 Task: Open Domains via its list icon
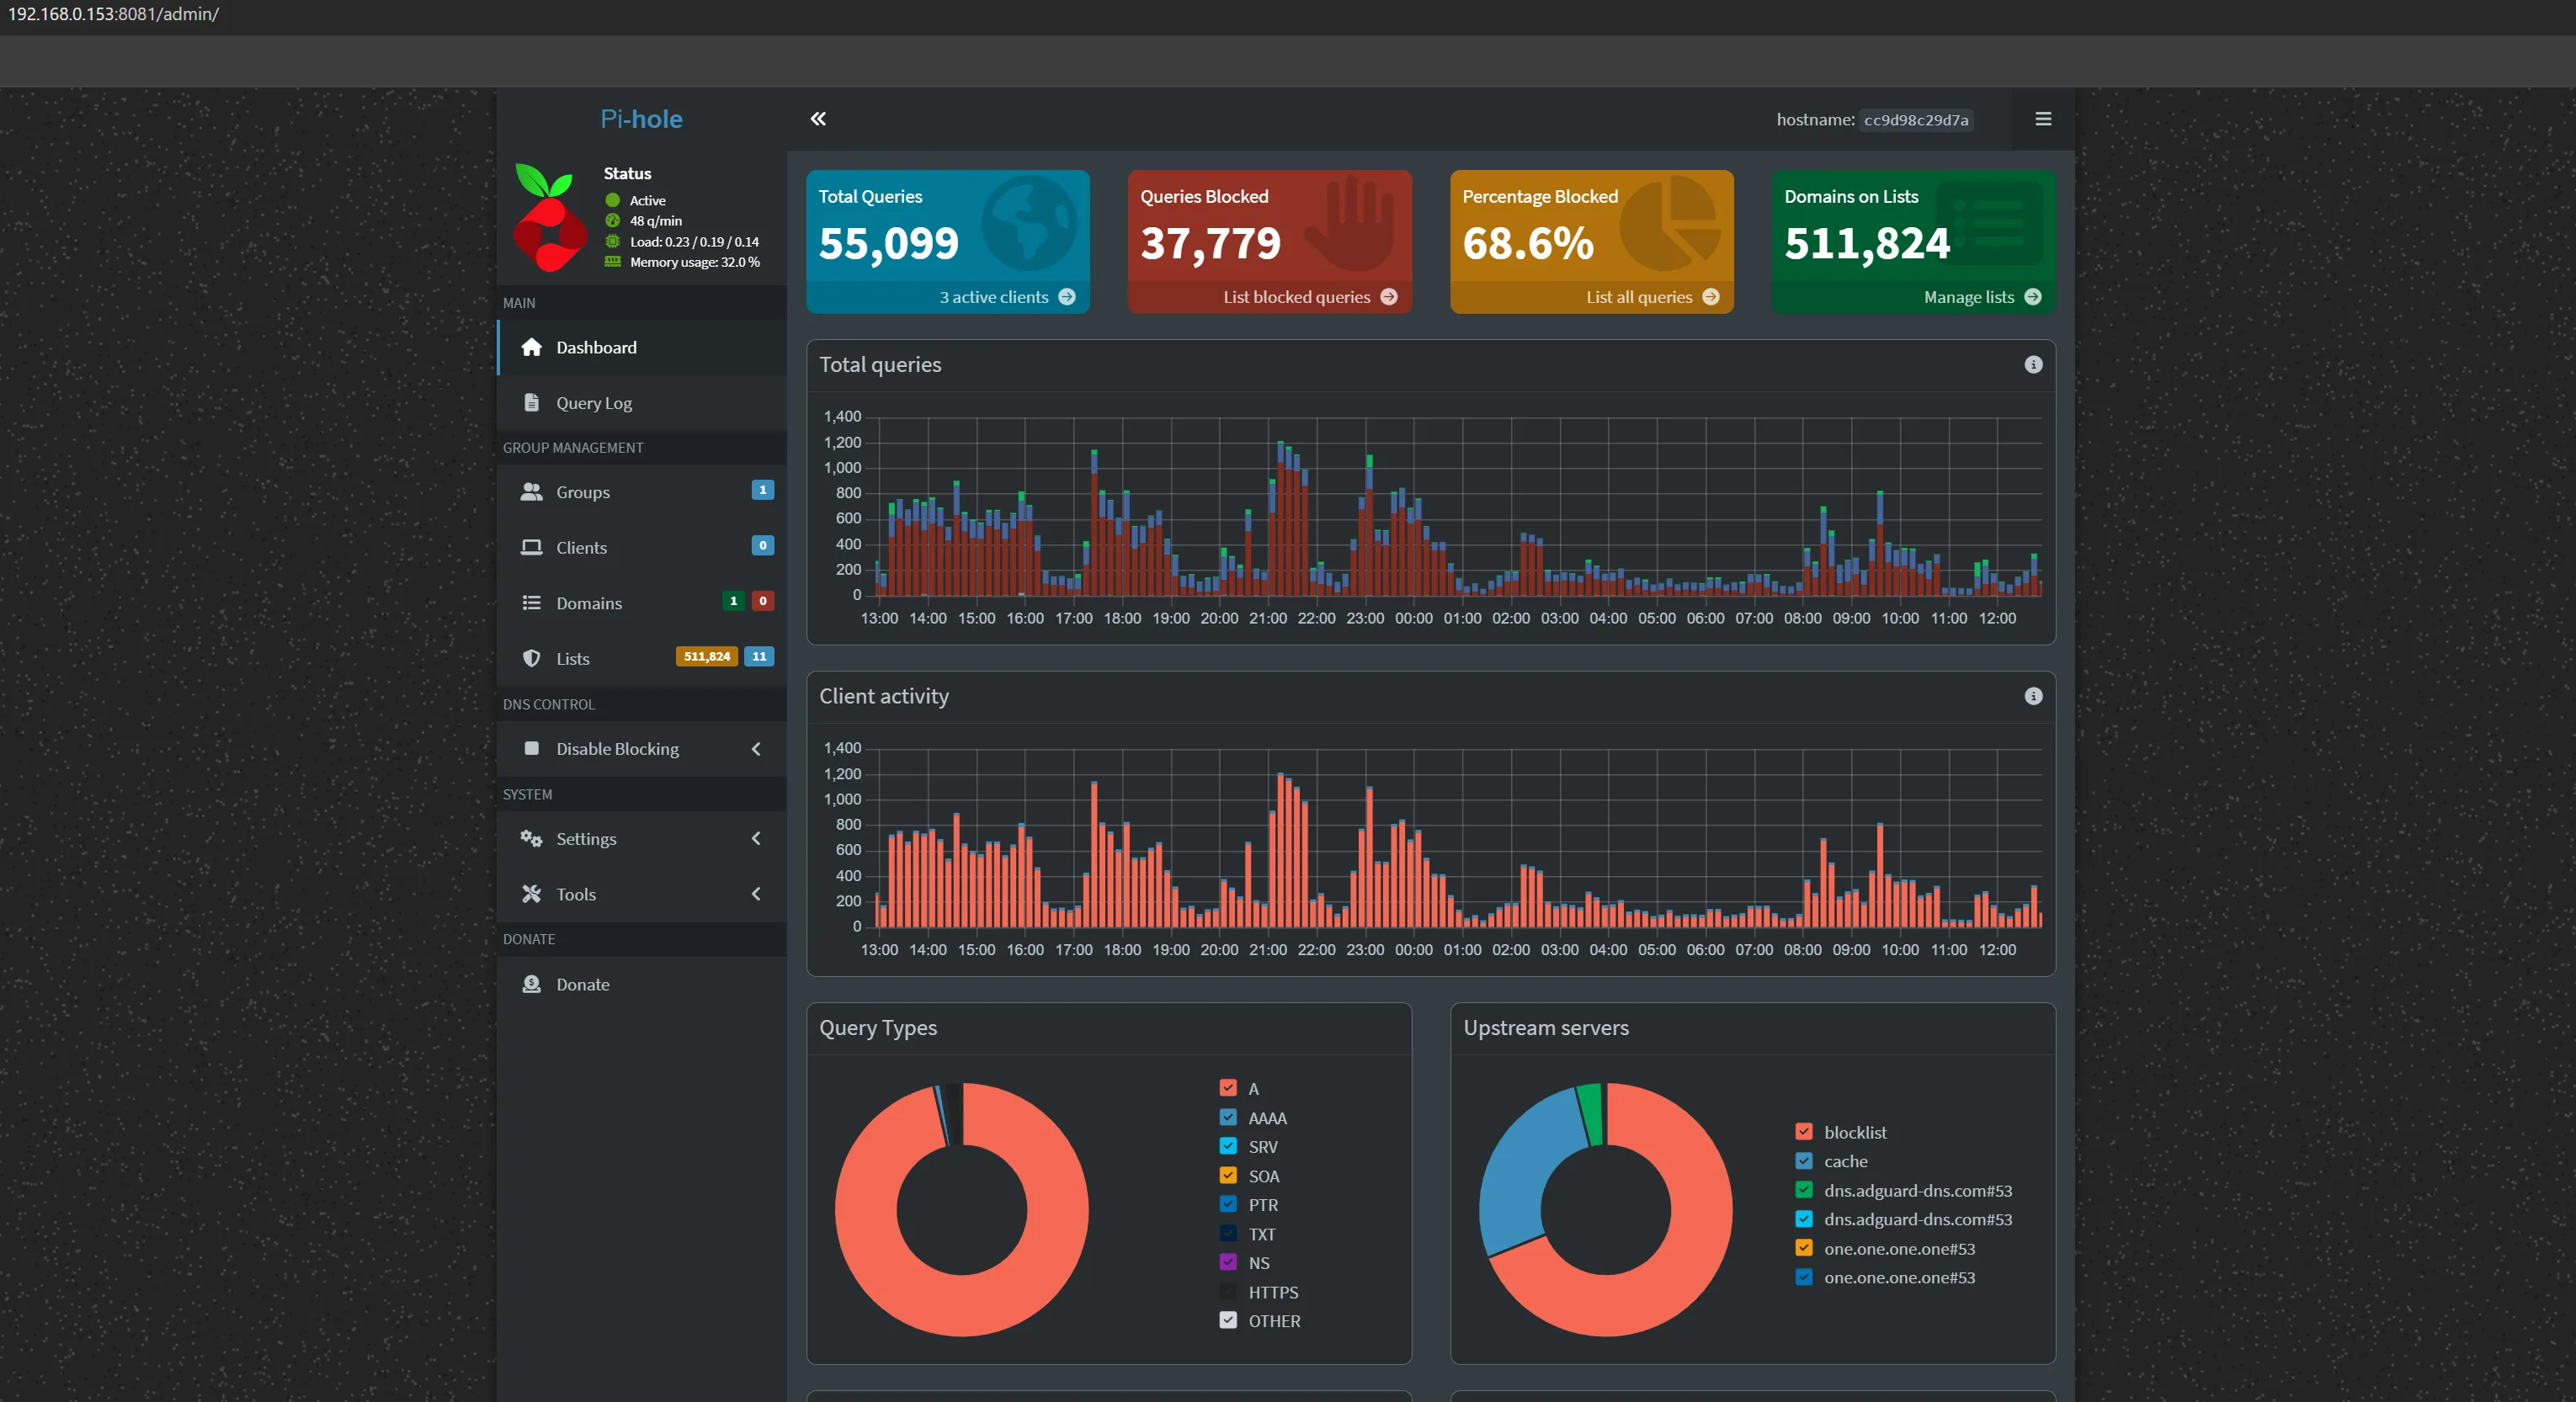(x=532, y=603)
